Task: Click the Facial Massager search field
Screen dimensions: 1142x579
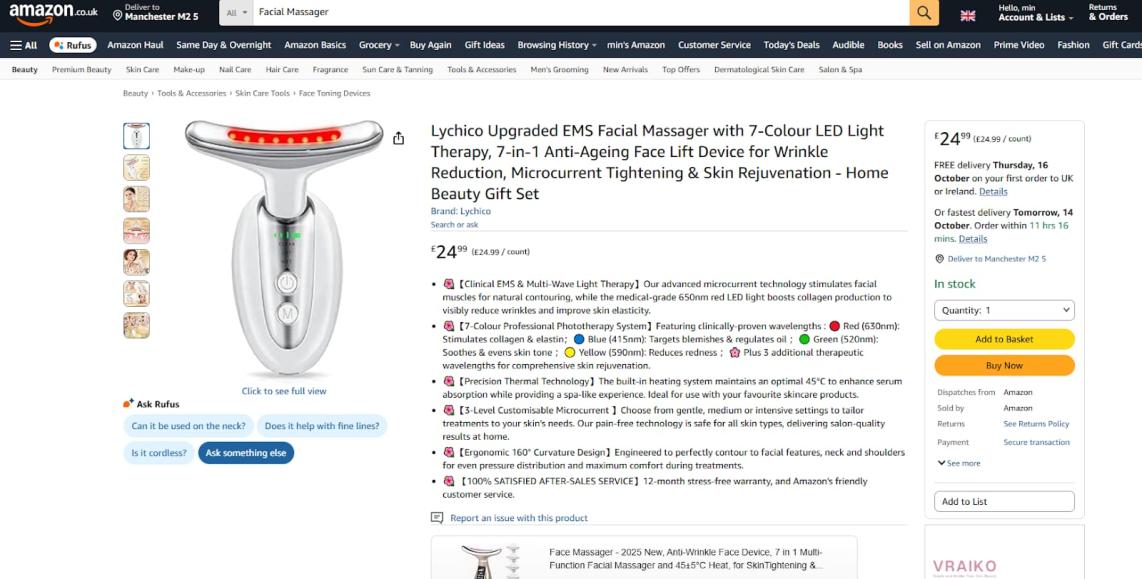Action: [580, 12]
